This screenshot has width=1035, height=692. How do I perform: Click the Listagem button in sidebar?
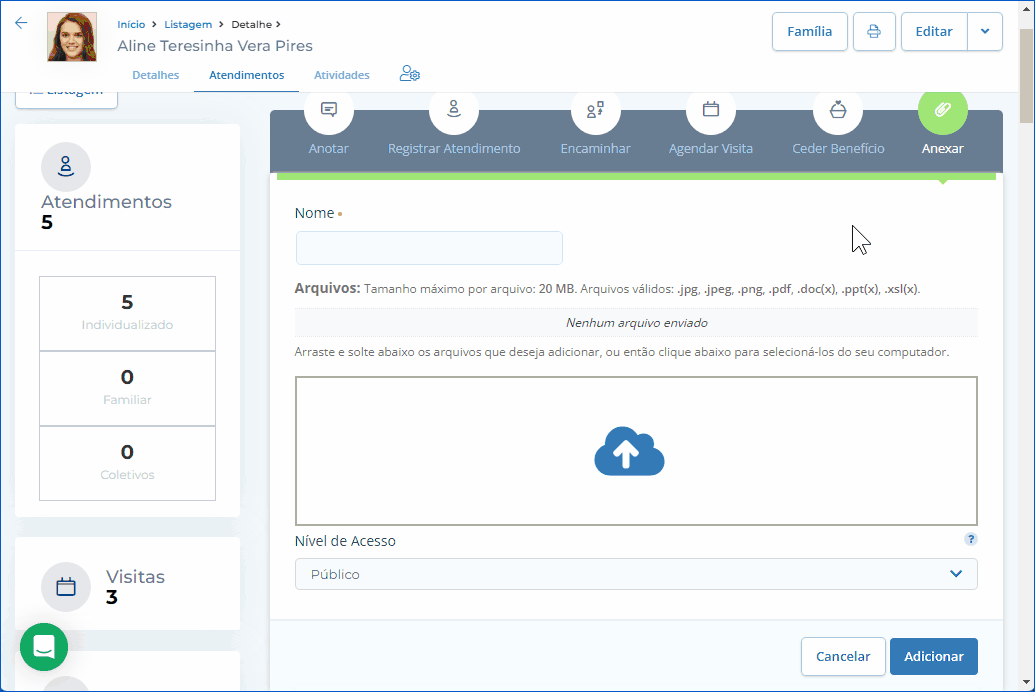(x=67, y=98)
